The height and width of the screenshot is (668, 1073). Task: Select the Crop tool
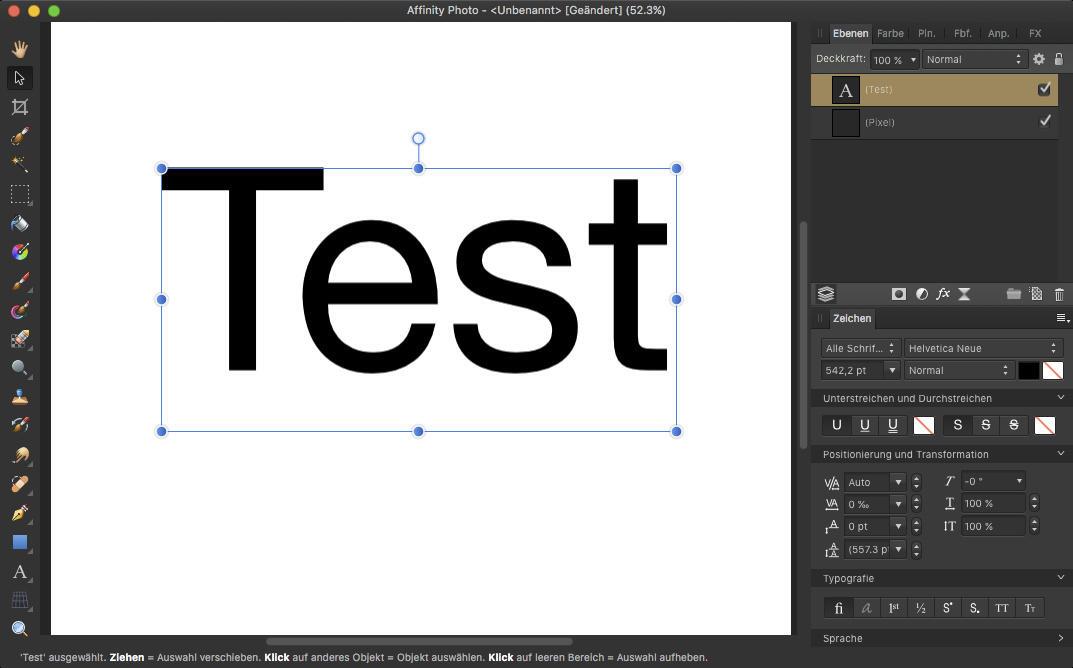tap(19, 107)
